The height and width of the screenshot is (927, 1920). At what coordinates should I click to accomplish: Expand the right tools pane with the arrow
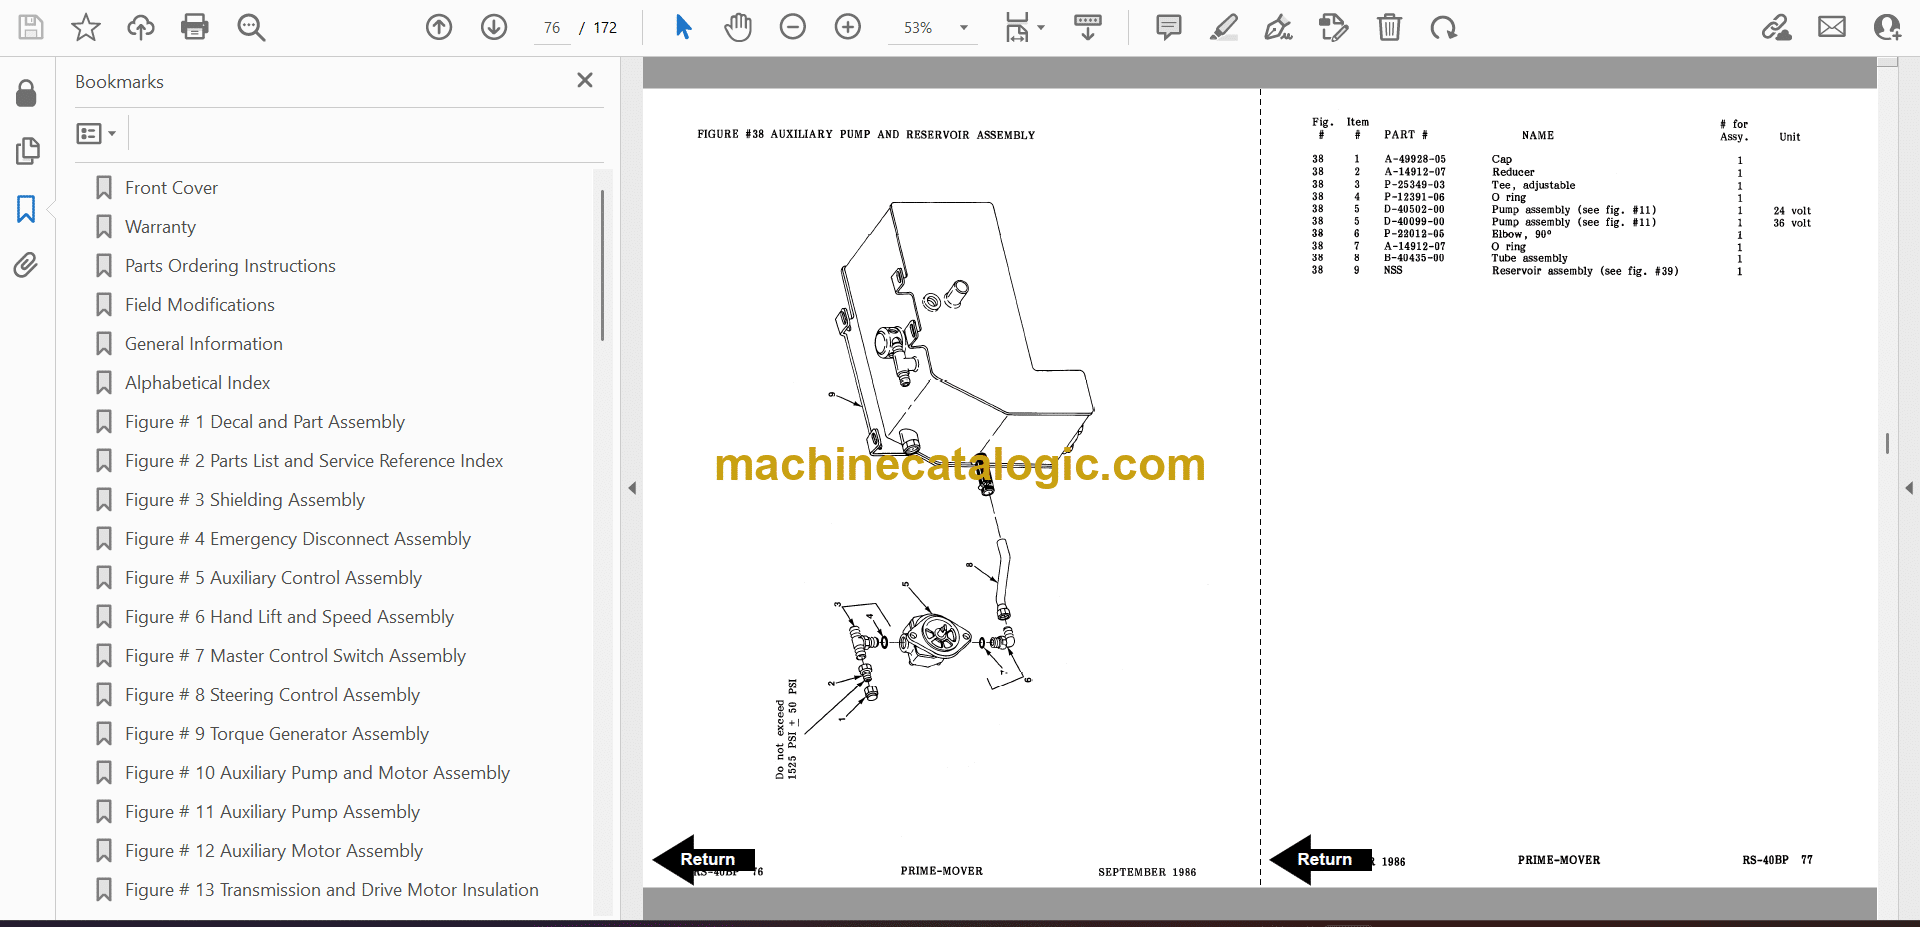click(x=1909, y=488)
